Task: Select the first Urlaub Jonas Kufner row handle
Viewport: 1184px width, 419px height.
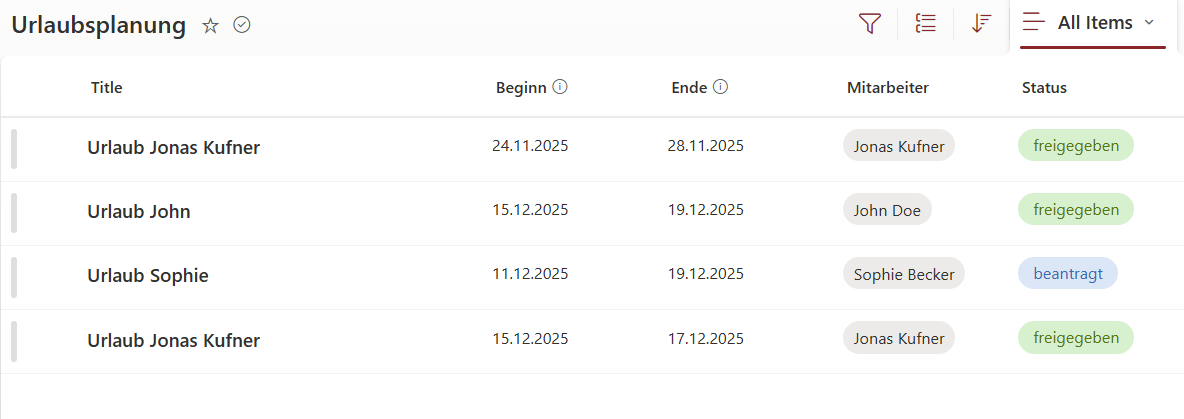Action: (x=14, y=148)
